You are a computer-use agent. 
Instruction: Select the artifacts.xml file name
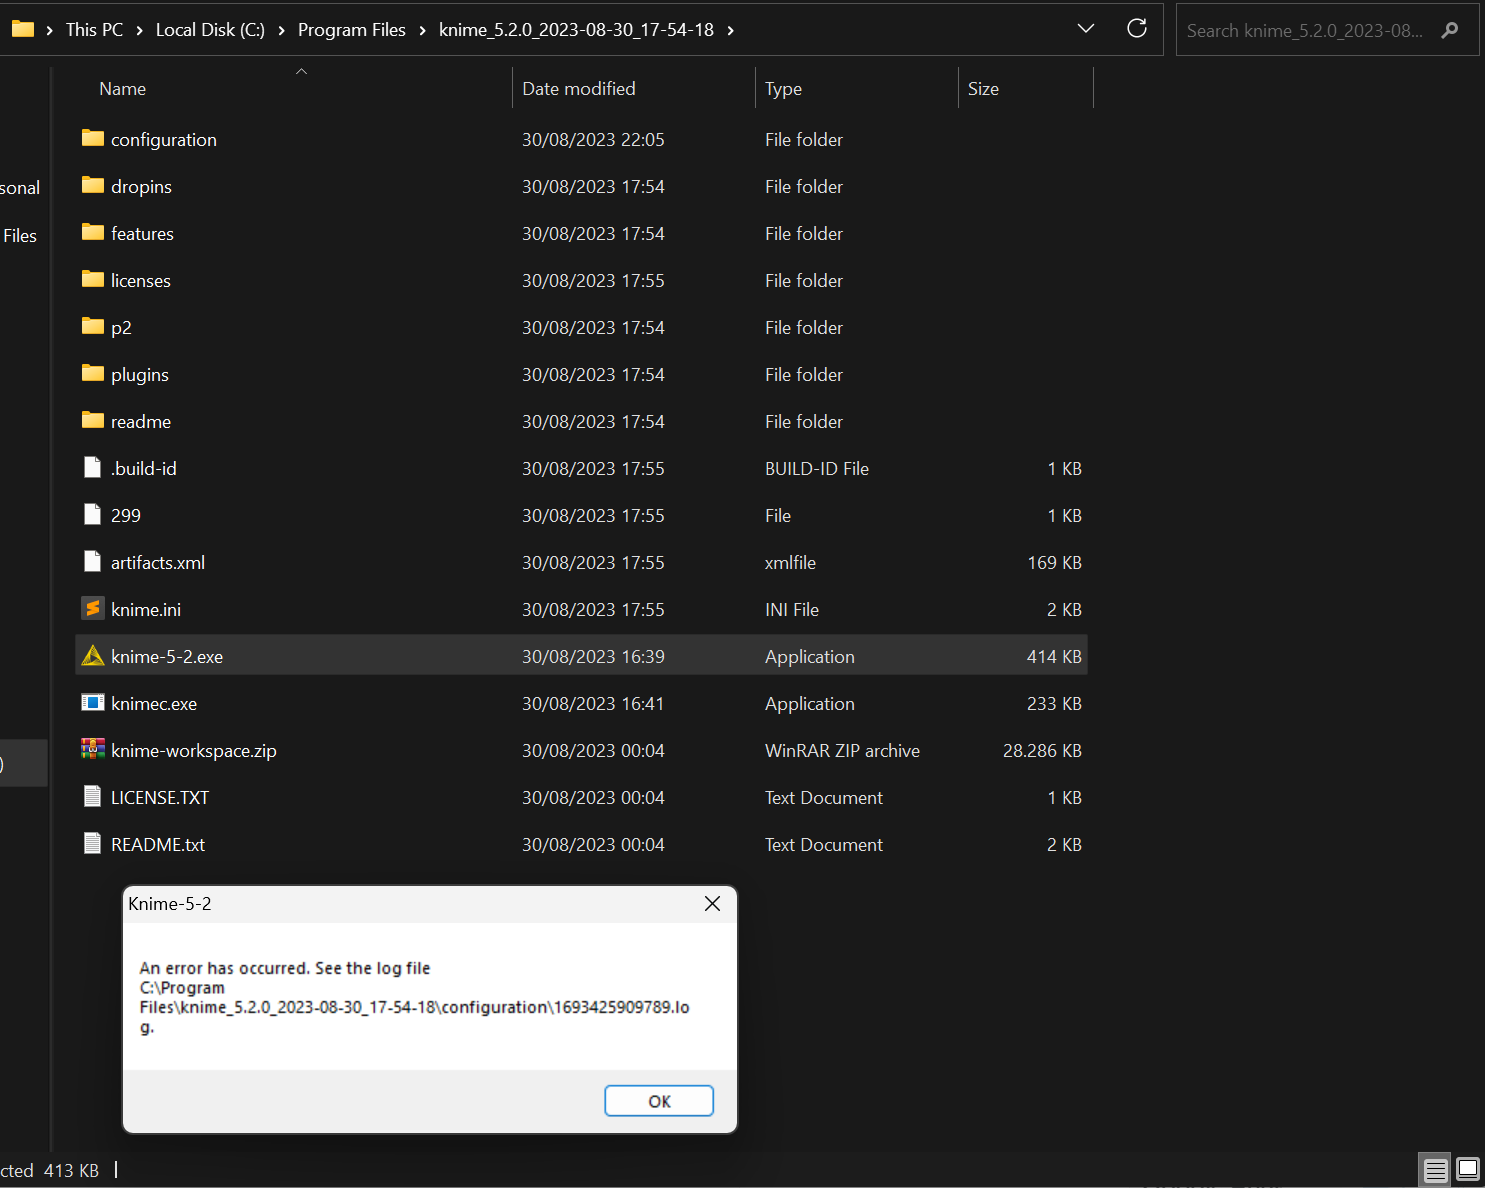click(x=158, y=563)
